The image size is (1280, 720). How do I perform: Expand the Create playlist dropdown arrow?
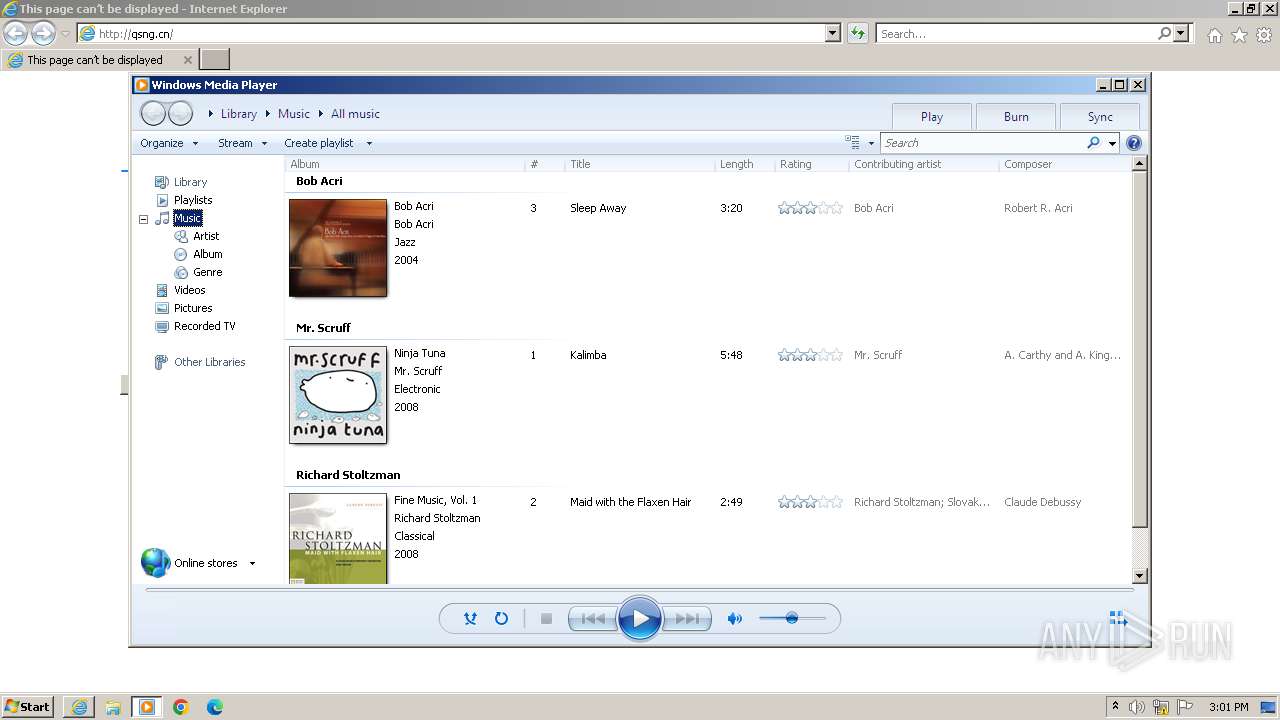369,143
